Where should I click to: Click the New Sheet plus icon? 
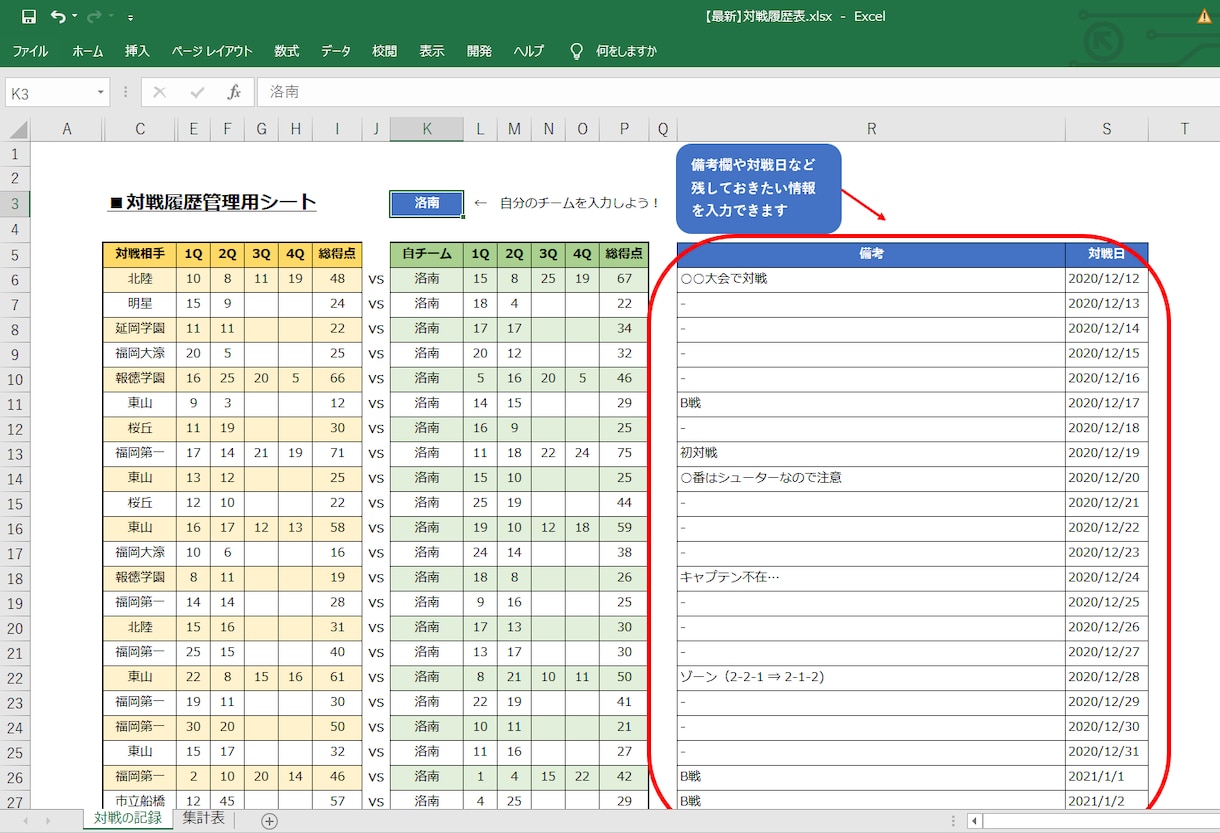[269, 821]
